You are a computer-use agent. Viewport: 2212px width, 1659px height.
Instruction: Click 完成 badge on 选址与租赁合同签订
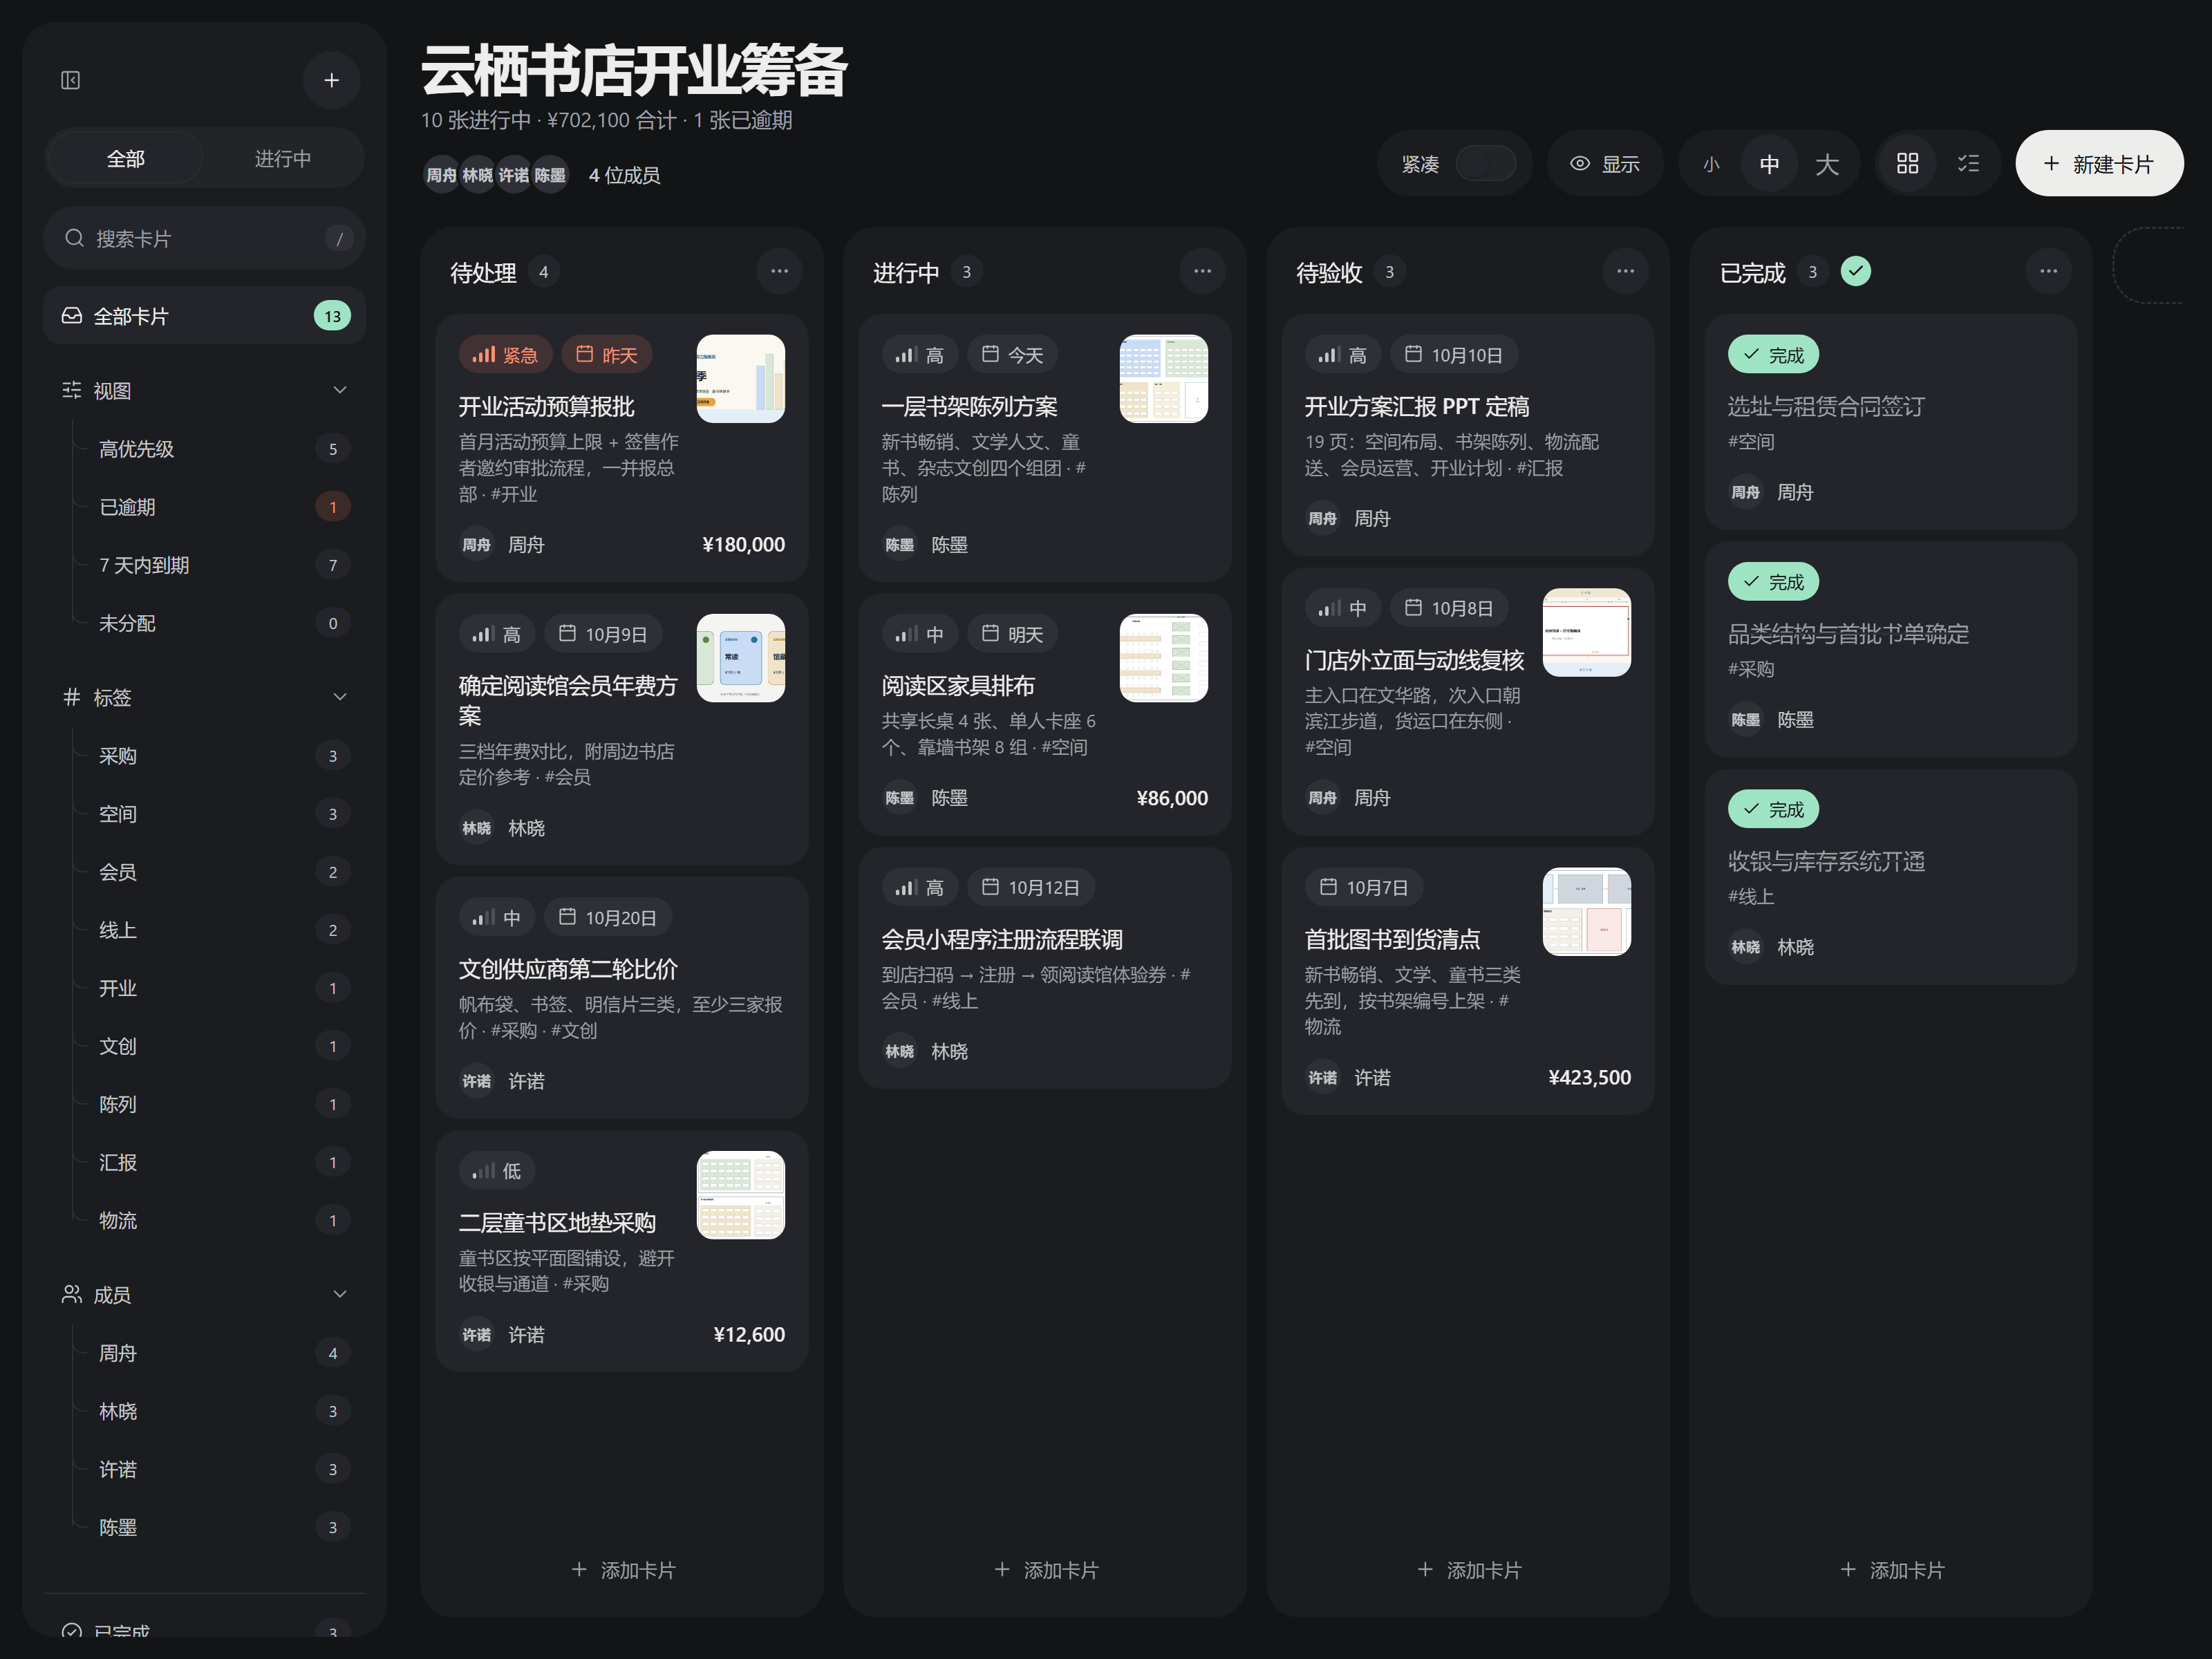1773,355
